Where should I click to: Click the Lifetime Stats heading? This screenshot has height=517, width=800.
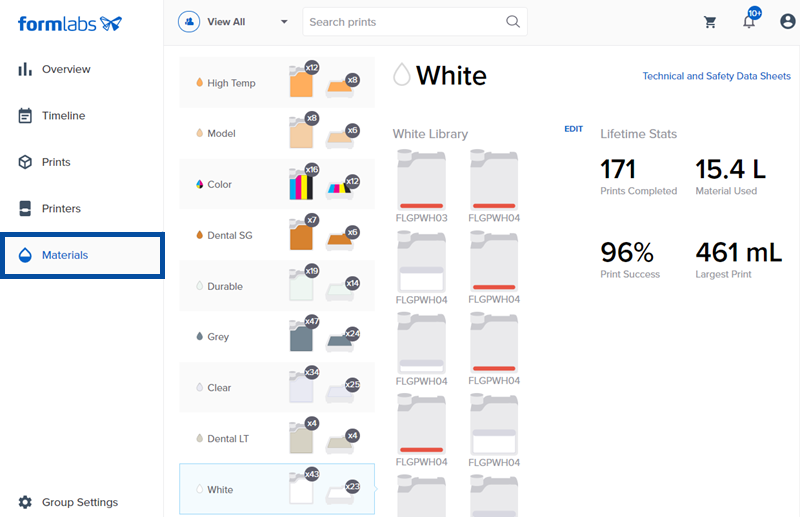click(638, 134)
